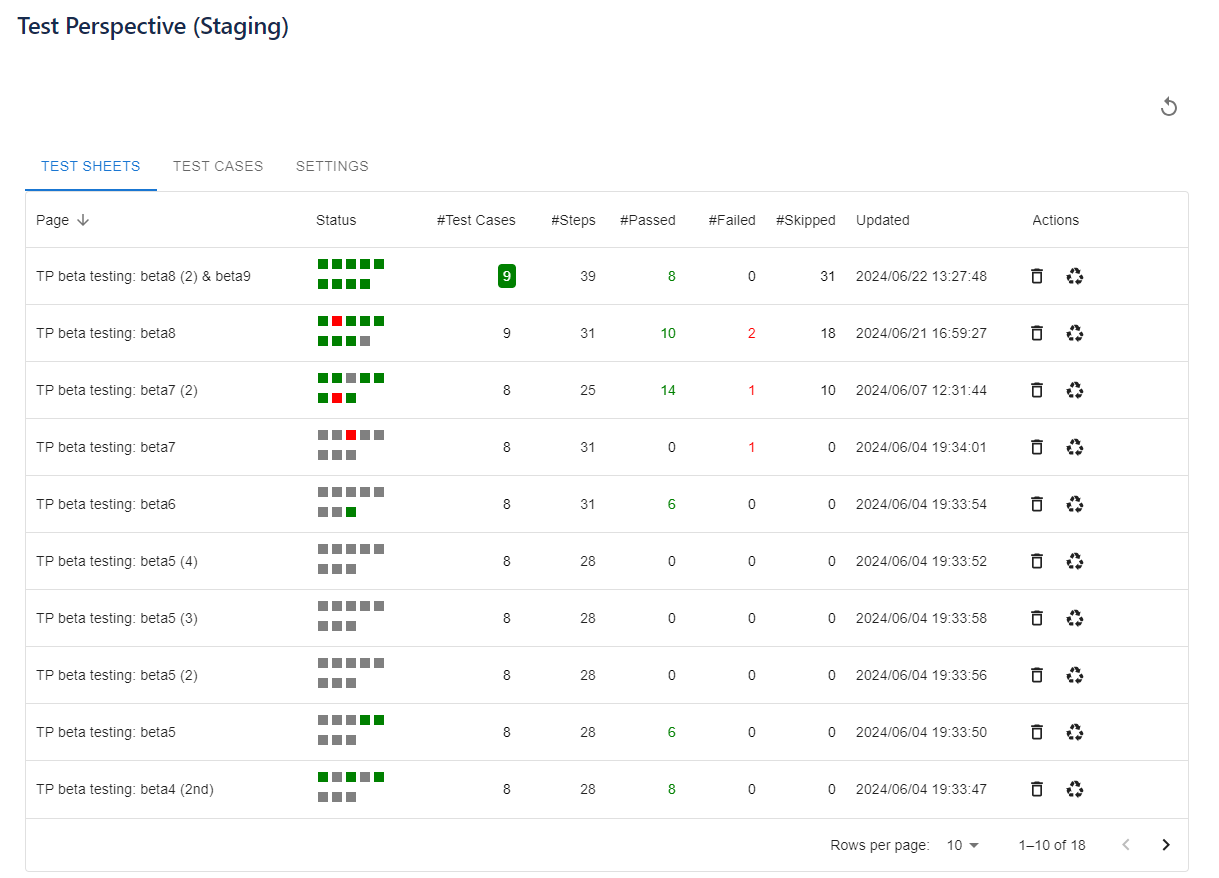Trigger the rerun icon on beta7 row
The width and height of the screenshot is (1219, 878).
(1074, 447)
